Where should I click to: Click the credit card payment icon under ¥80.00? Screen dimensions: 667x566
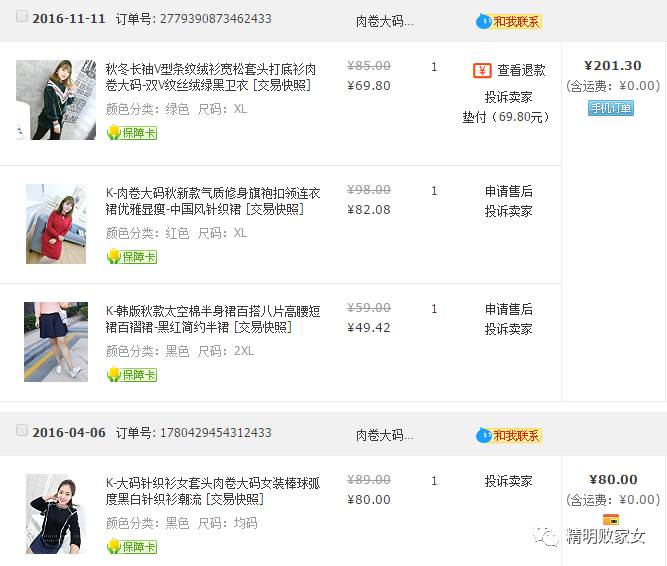click(x=611, y=519)
